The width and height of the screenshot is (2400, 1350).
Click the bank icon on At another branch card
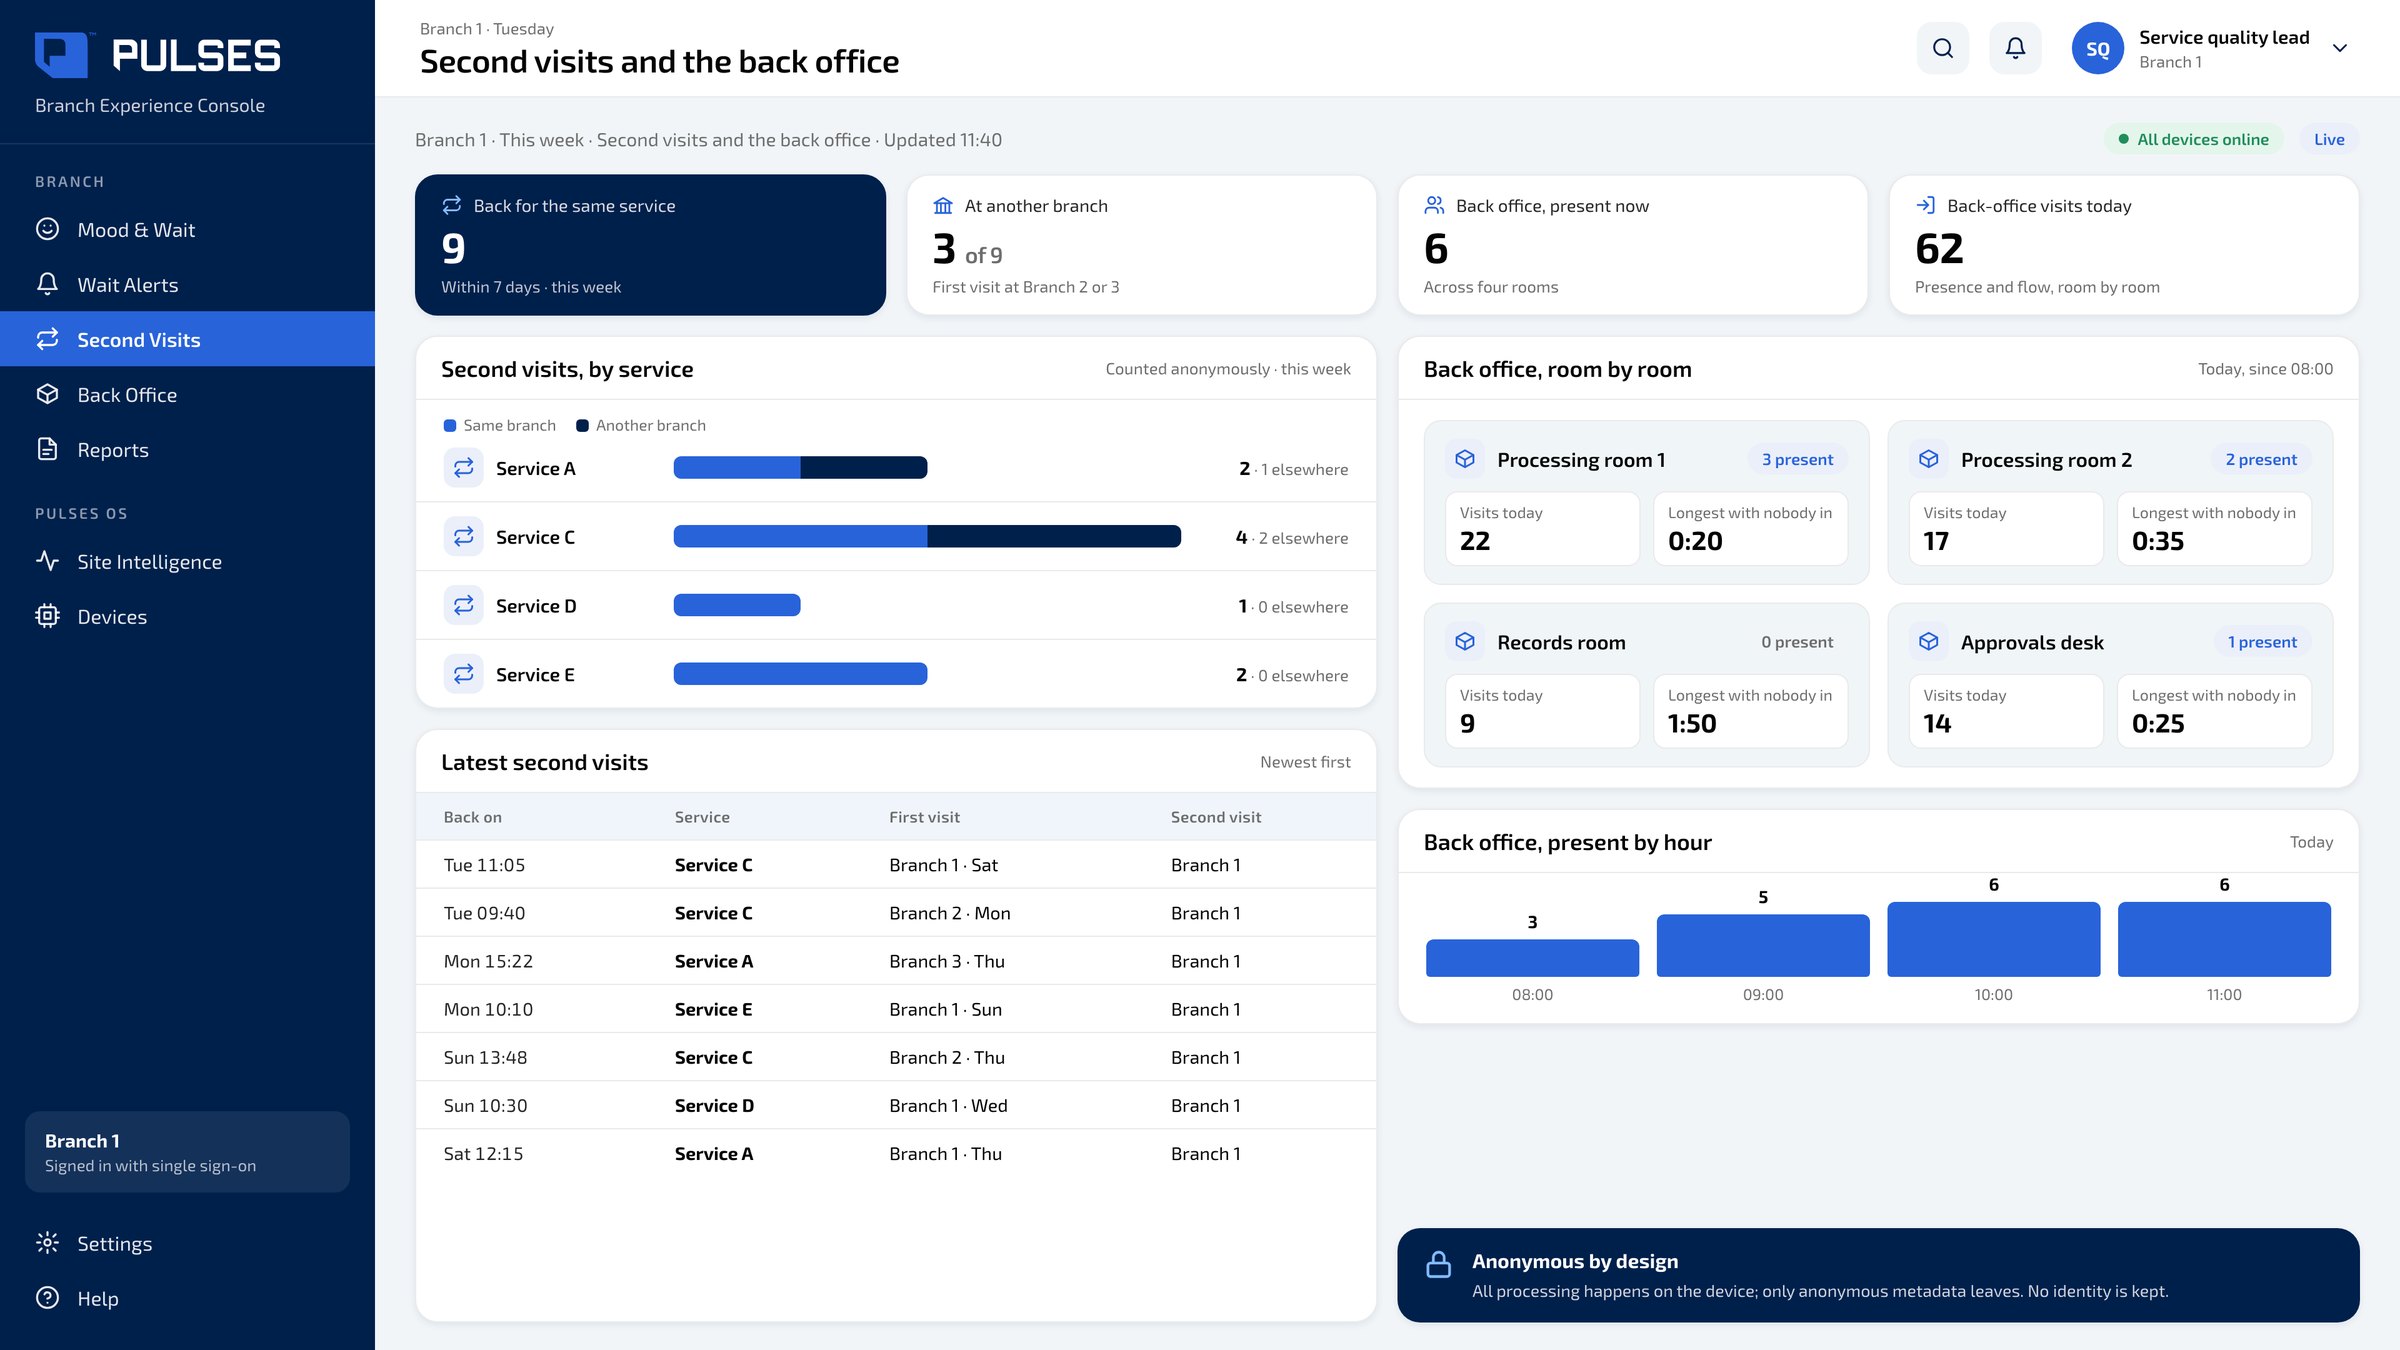pos(943,205)
